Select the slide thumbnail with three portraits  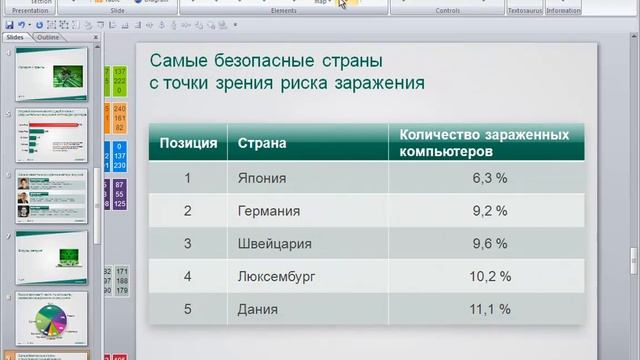(x=51, y=196)
